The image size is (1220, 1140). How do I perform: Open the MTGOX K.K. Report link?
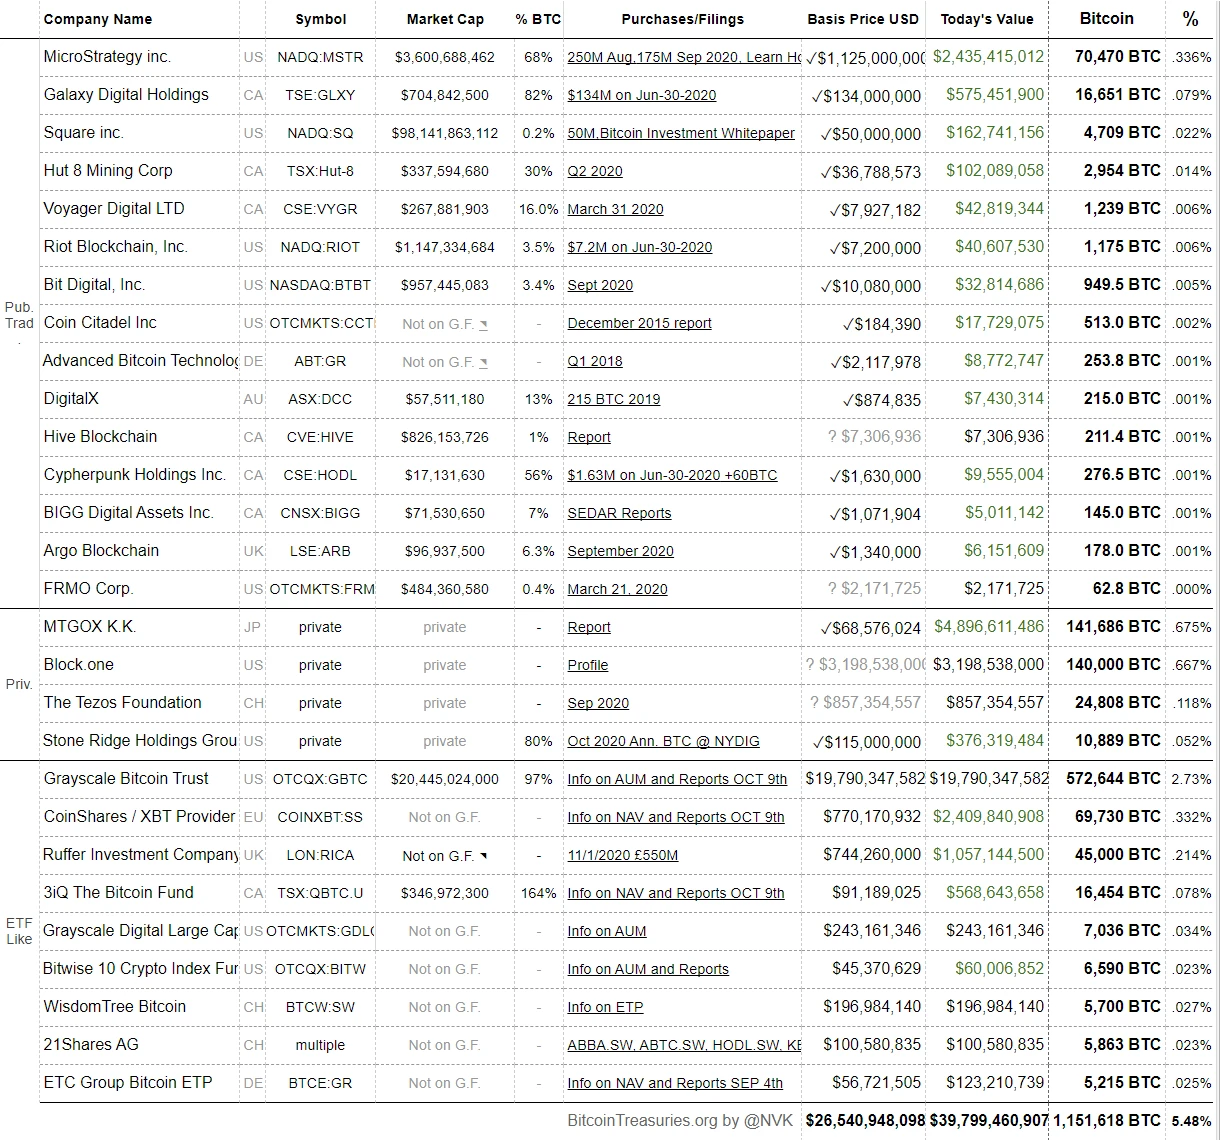click(x=588, y=627)
